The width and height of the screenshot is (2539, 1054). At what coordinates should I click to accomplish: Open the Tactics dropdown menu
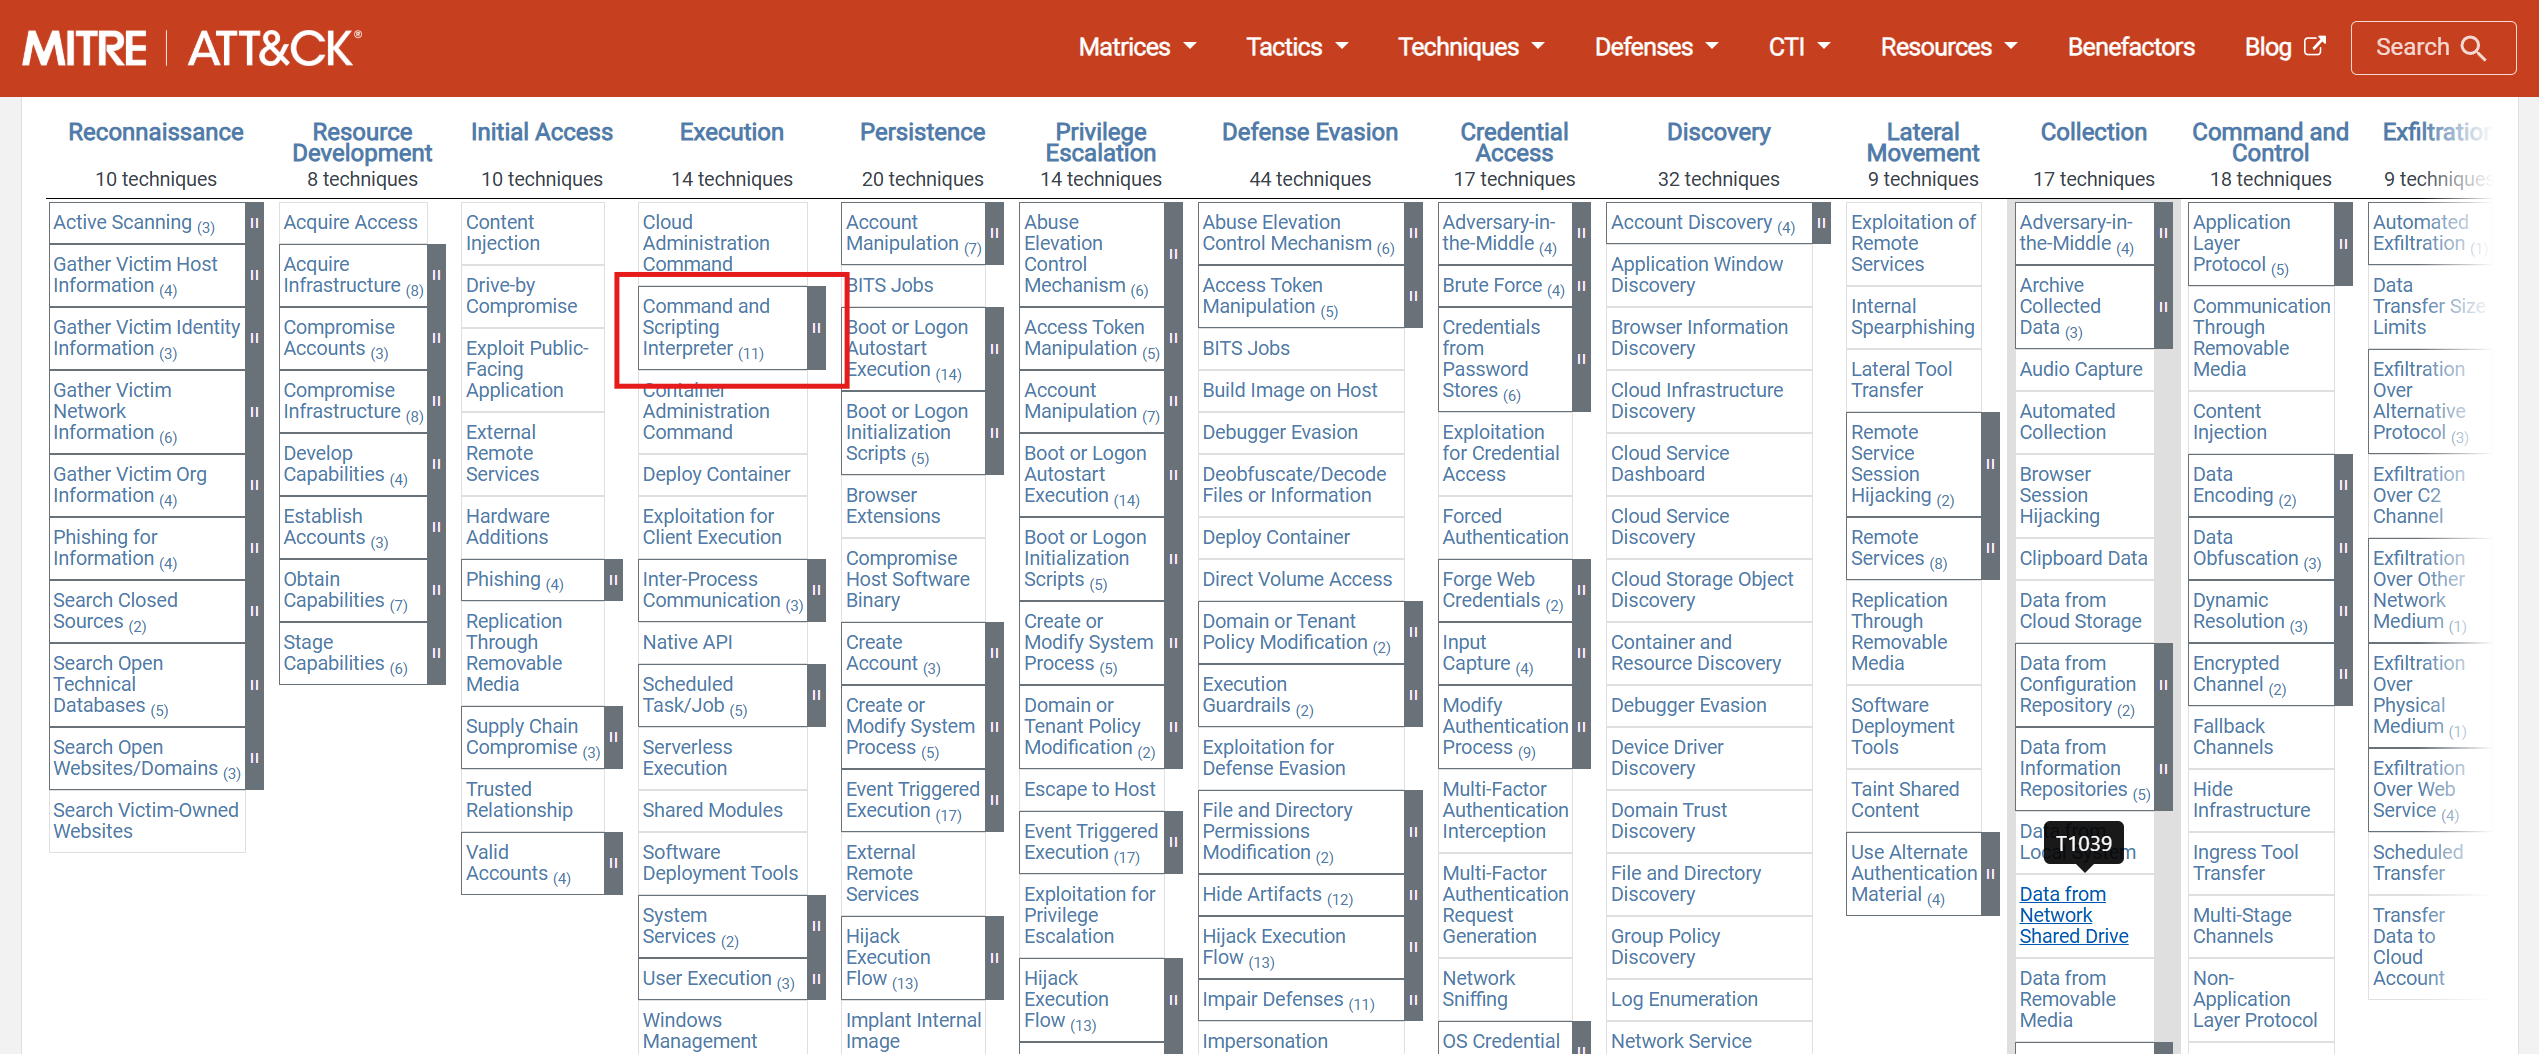(1297, 47)
